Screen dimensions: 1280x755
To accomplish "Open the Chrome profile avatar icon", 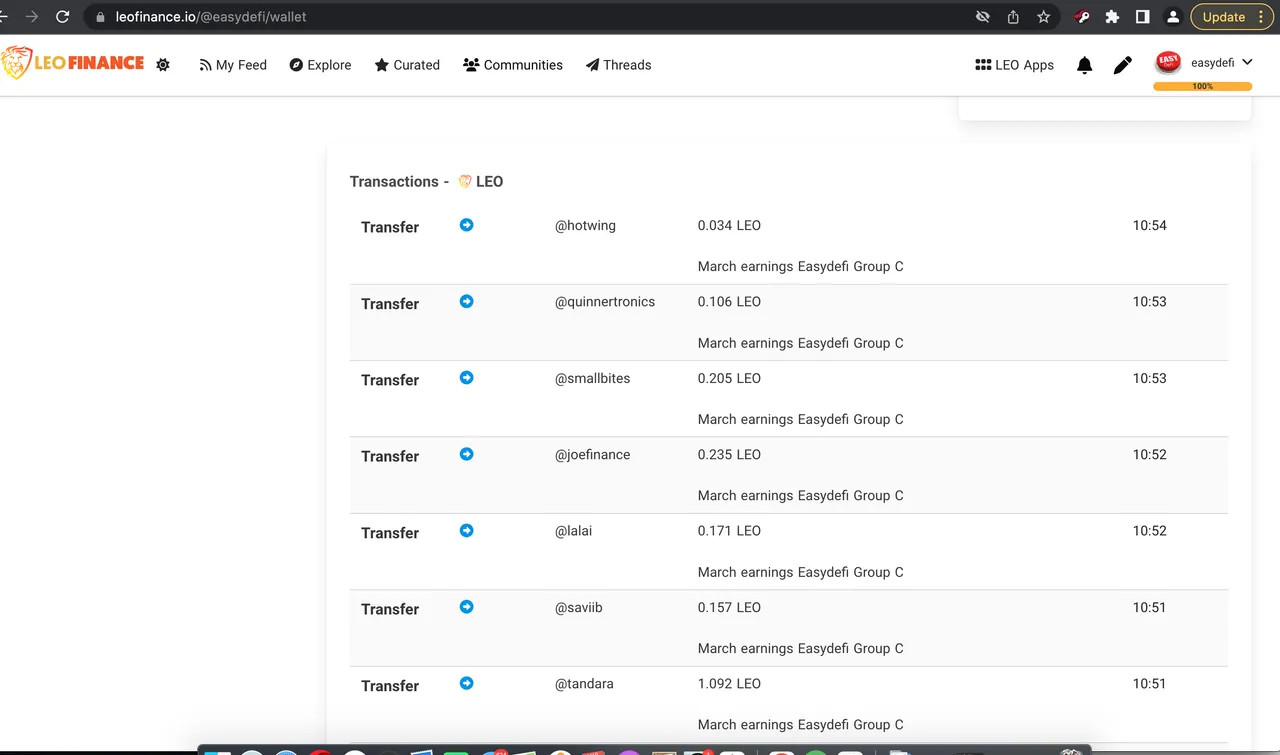I will point(1173,17).
